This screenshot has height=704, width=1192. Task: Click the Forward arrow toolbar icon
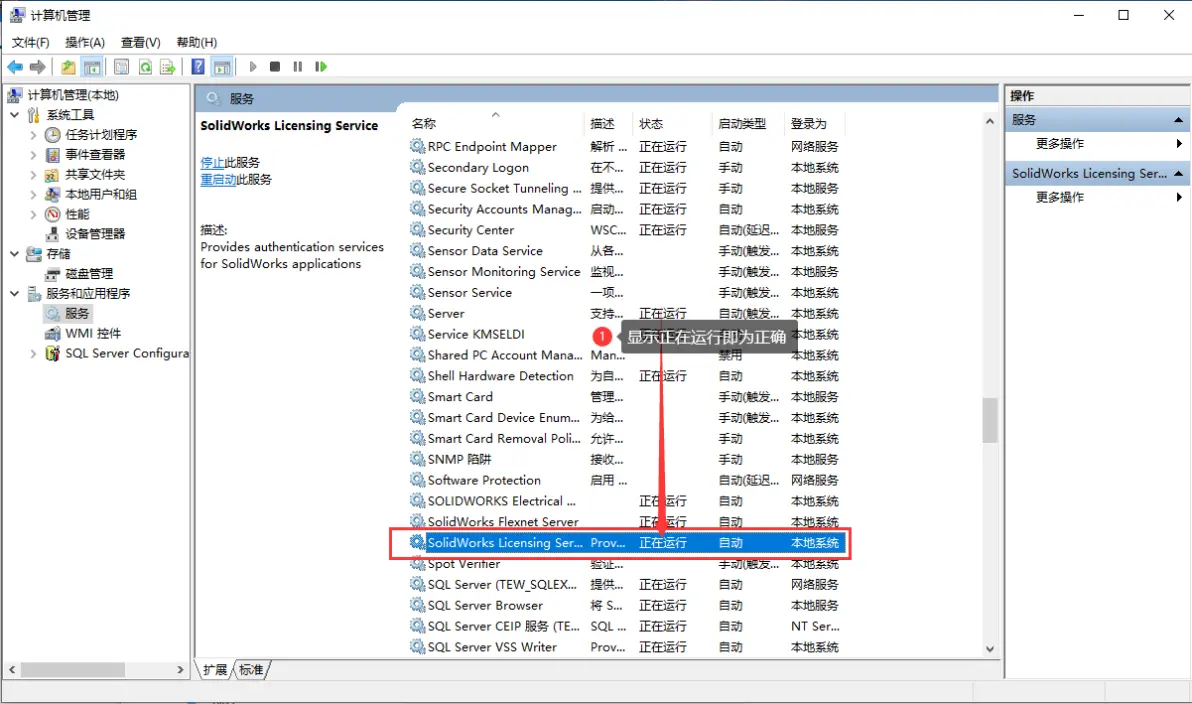tap(37, 67)
